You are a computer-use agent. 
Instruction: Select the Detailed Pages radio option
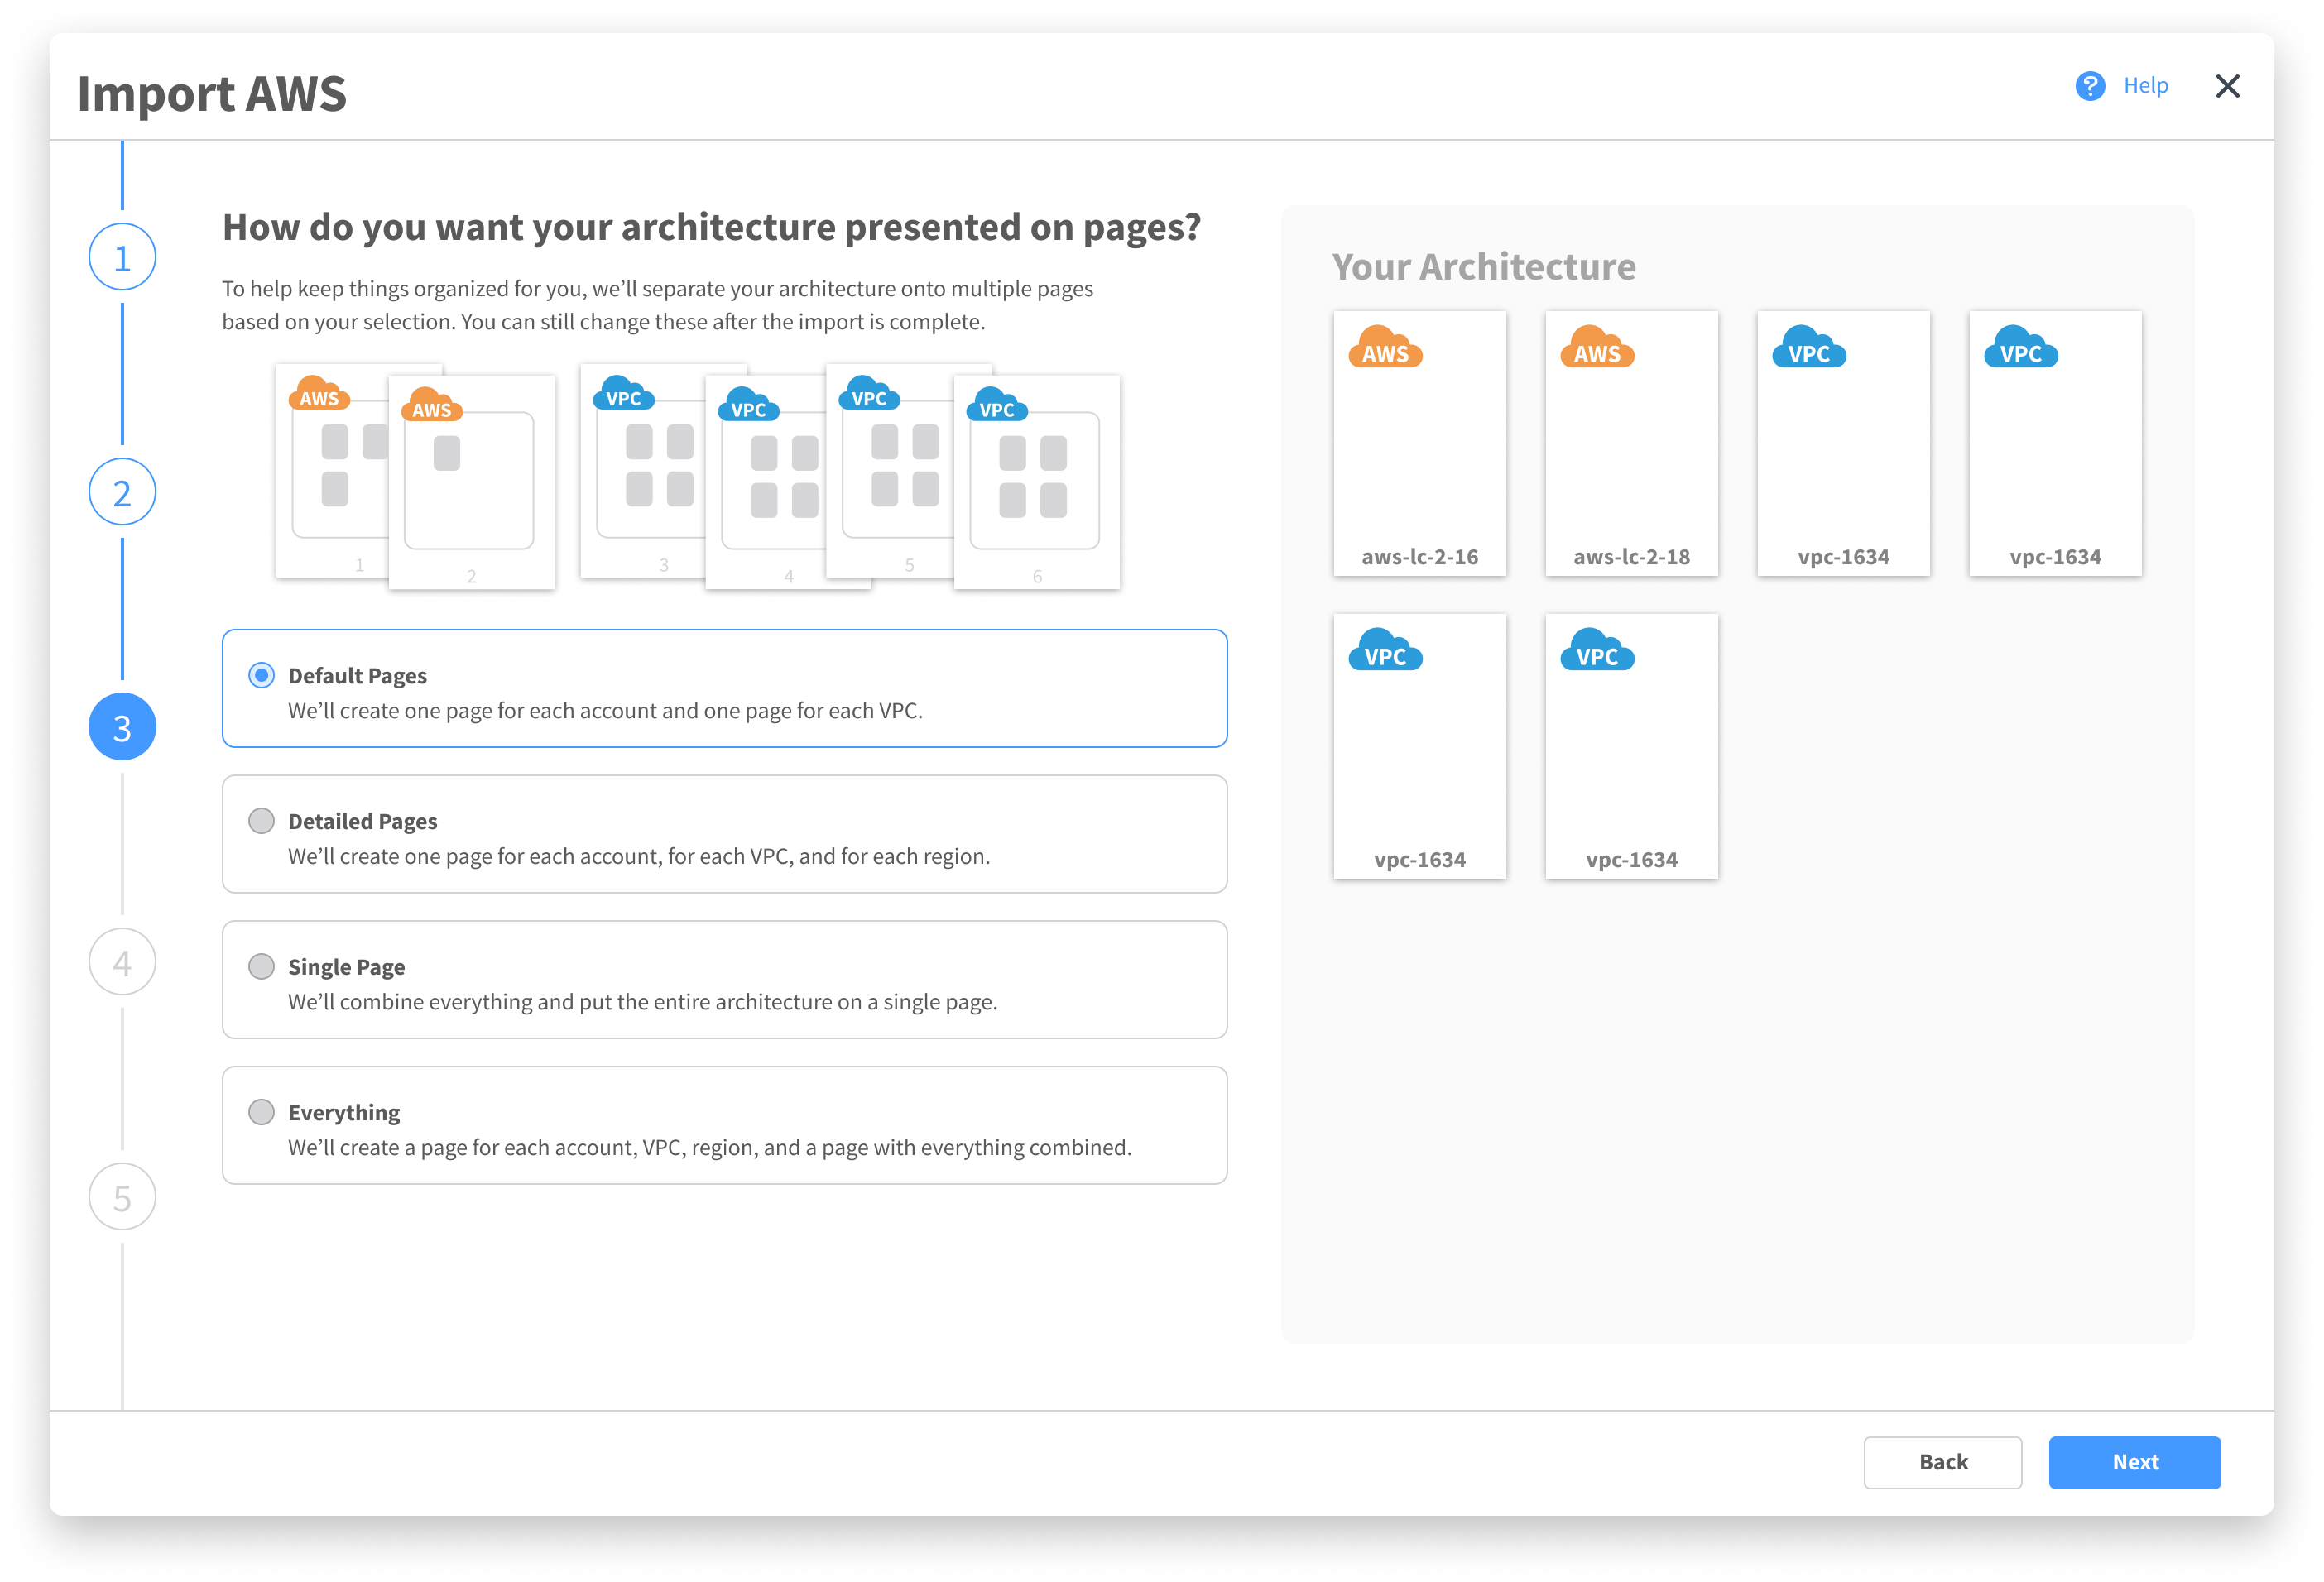click(261, 821)
